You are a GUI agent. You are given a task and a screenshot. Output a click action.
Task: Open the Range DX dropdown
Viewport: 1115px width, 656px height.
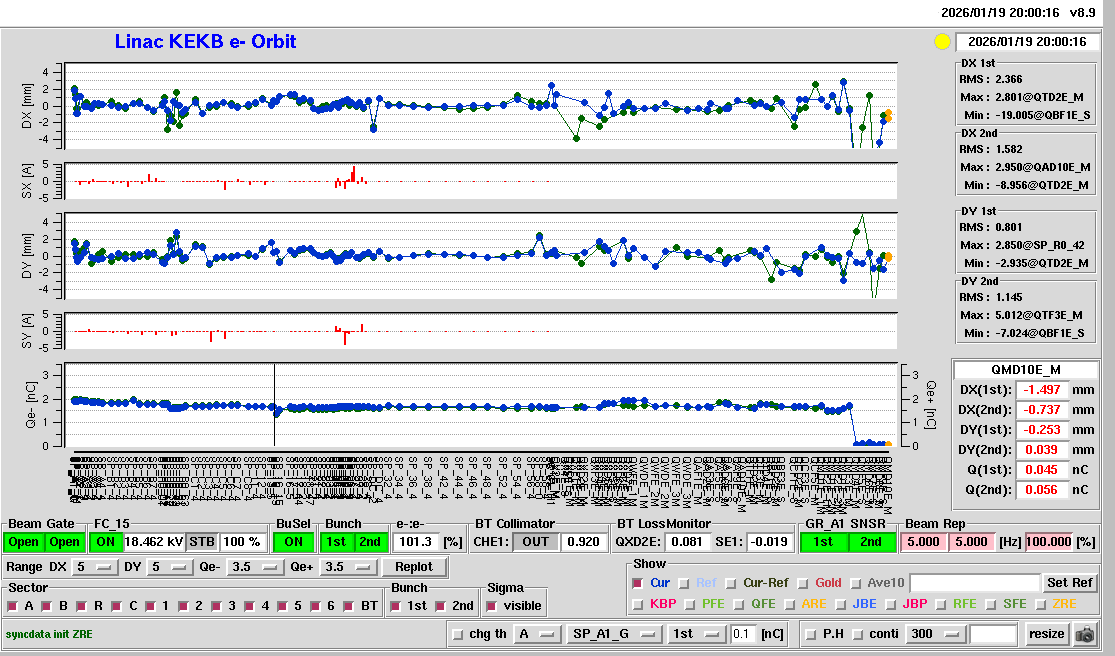93,567
